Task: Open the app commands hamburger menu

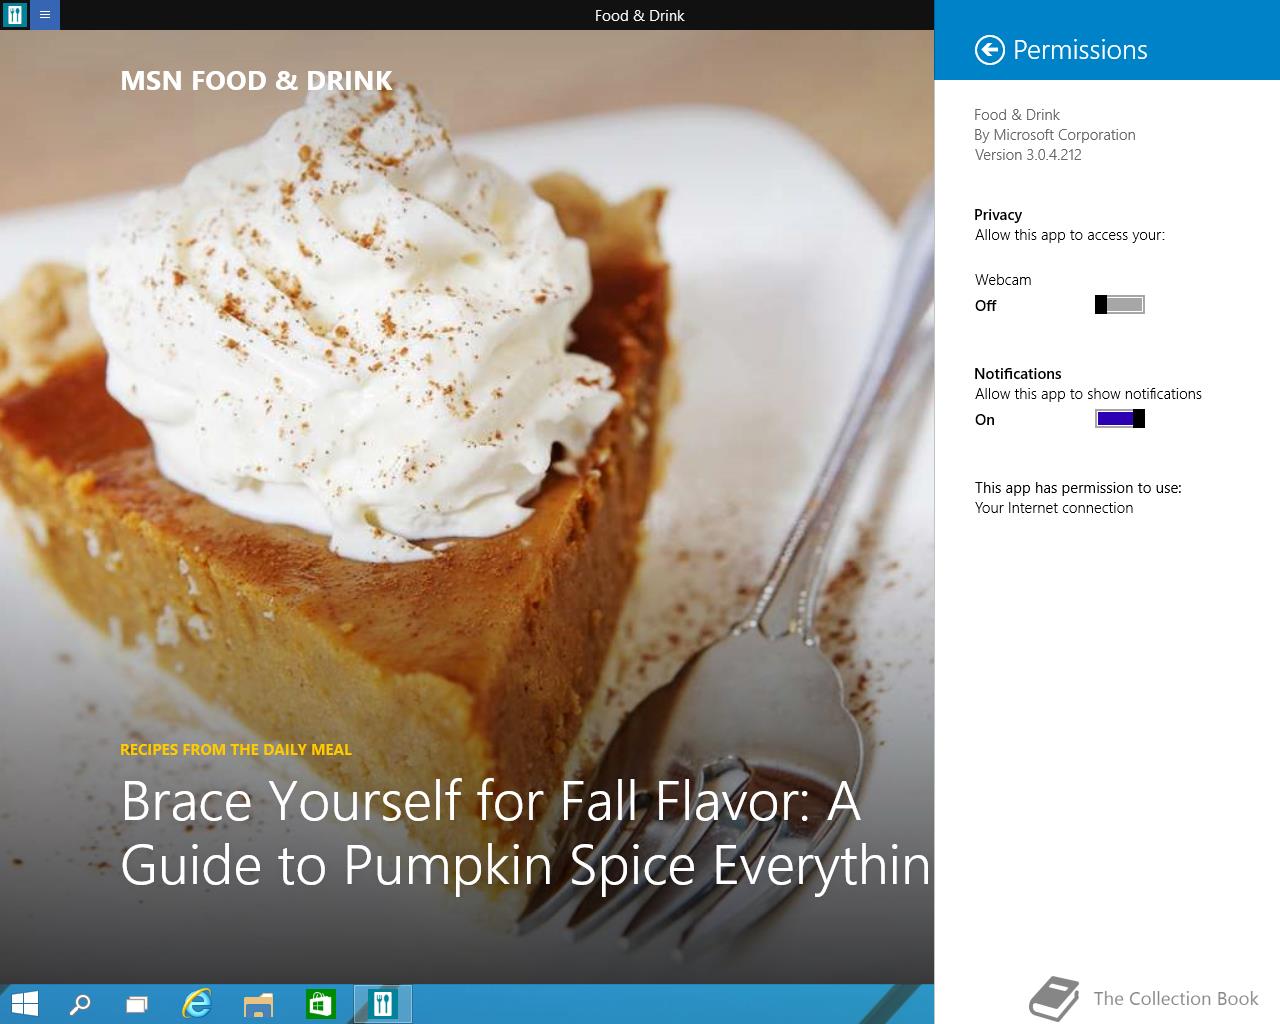Action: tap(45, 15)
